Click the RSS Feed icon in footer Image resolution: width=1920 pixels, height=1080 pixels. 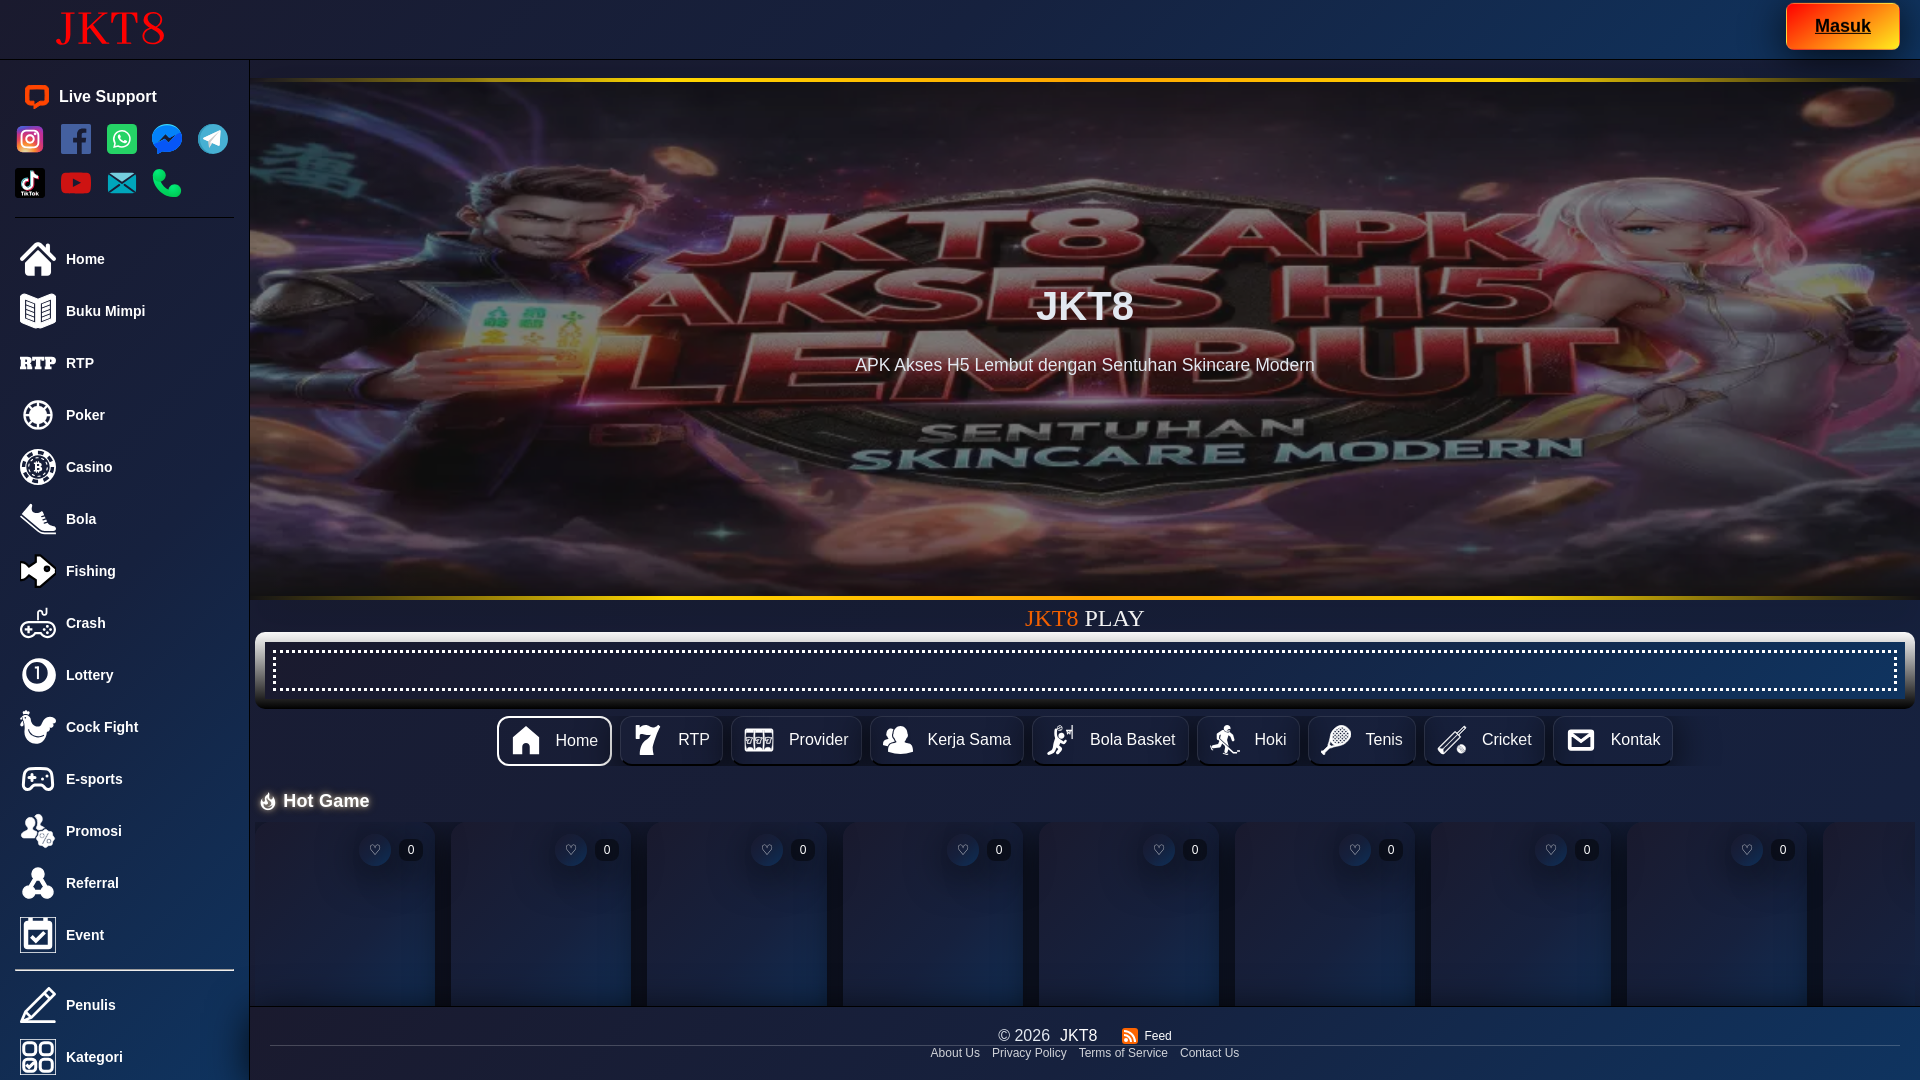[x=1130, y=1036]
